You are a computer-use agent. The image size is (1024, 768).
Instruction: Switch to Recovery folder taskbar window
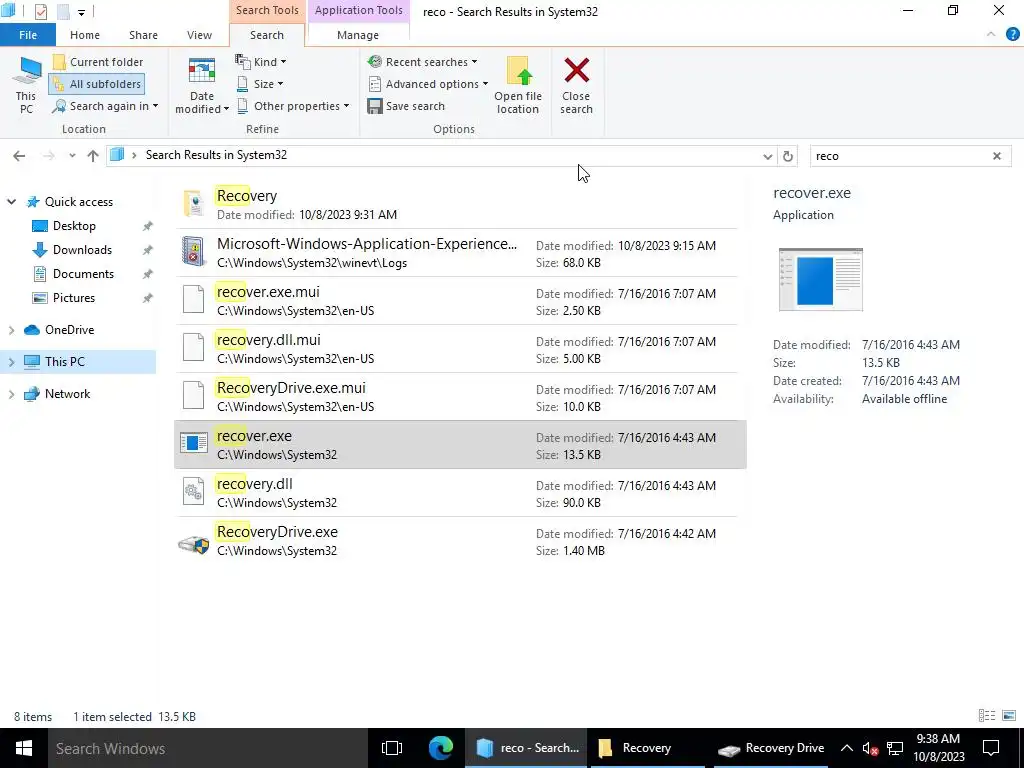648,748
